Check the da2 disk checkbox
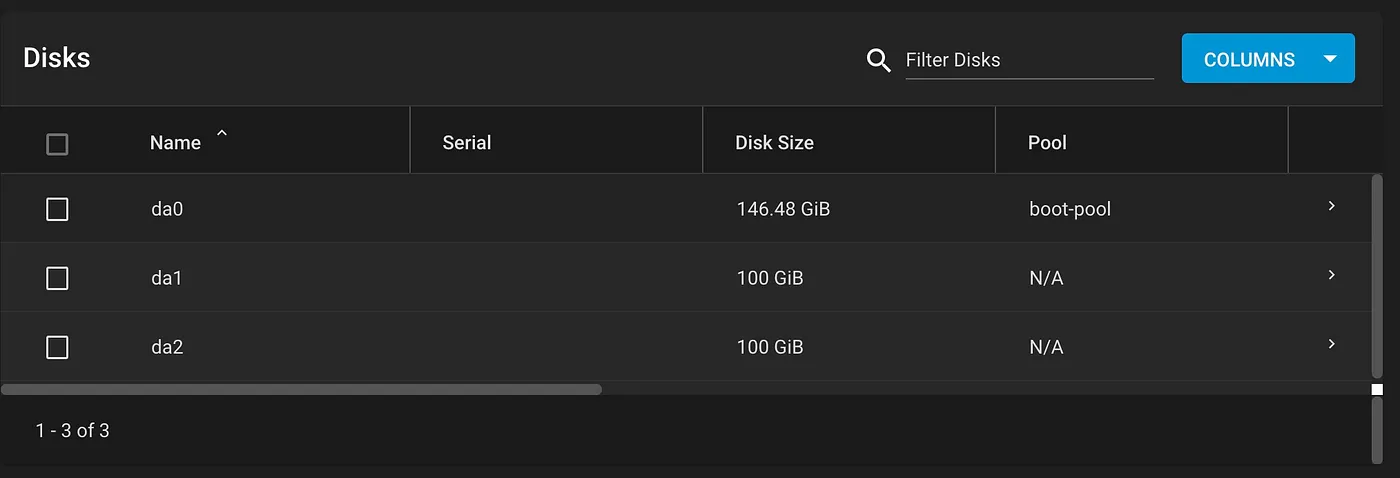Image resolution: width=1400 pixels, height=478 pixels. [x=57, y=347]
